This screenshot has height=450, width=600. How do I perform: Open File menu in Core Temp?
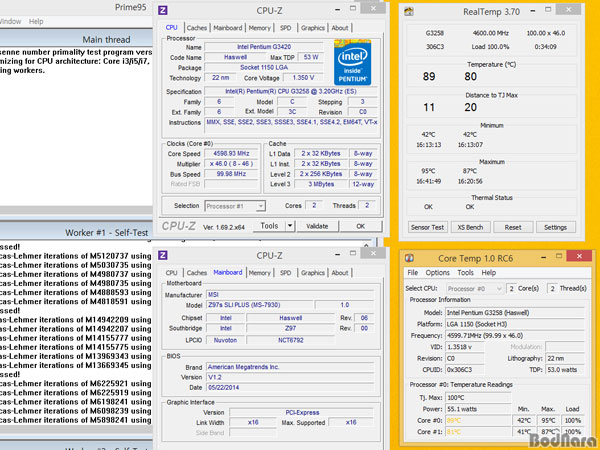(412, 272)
